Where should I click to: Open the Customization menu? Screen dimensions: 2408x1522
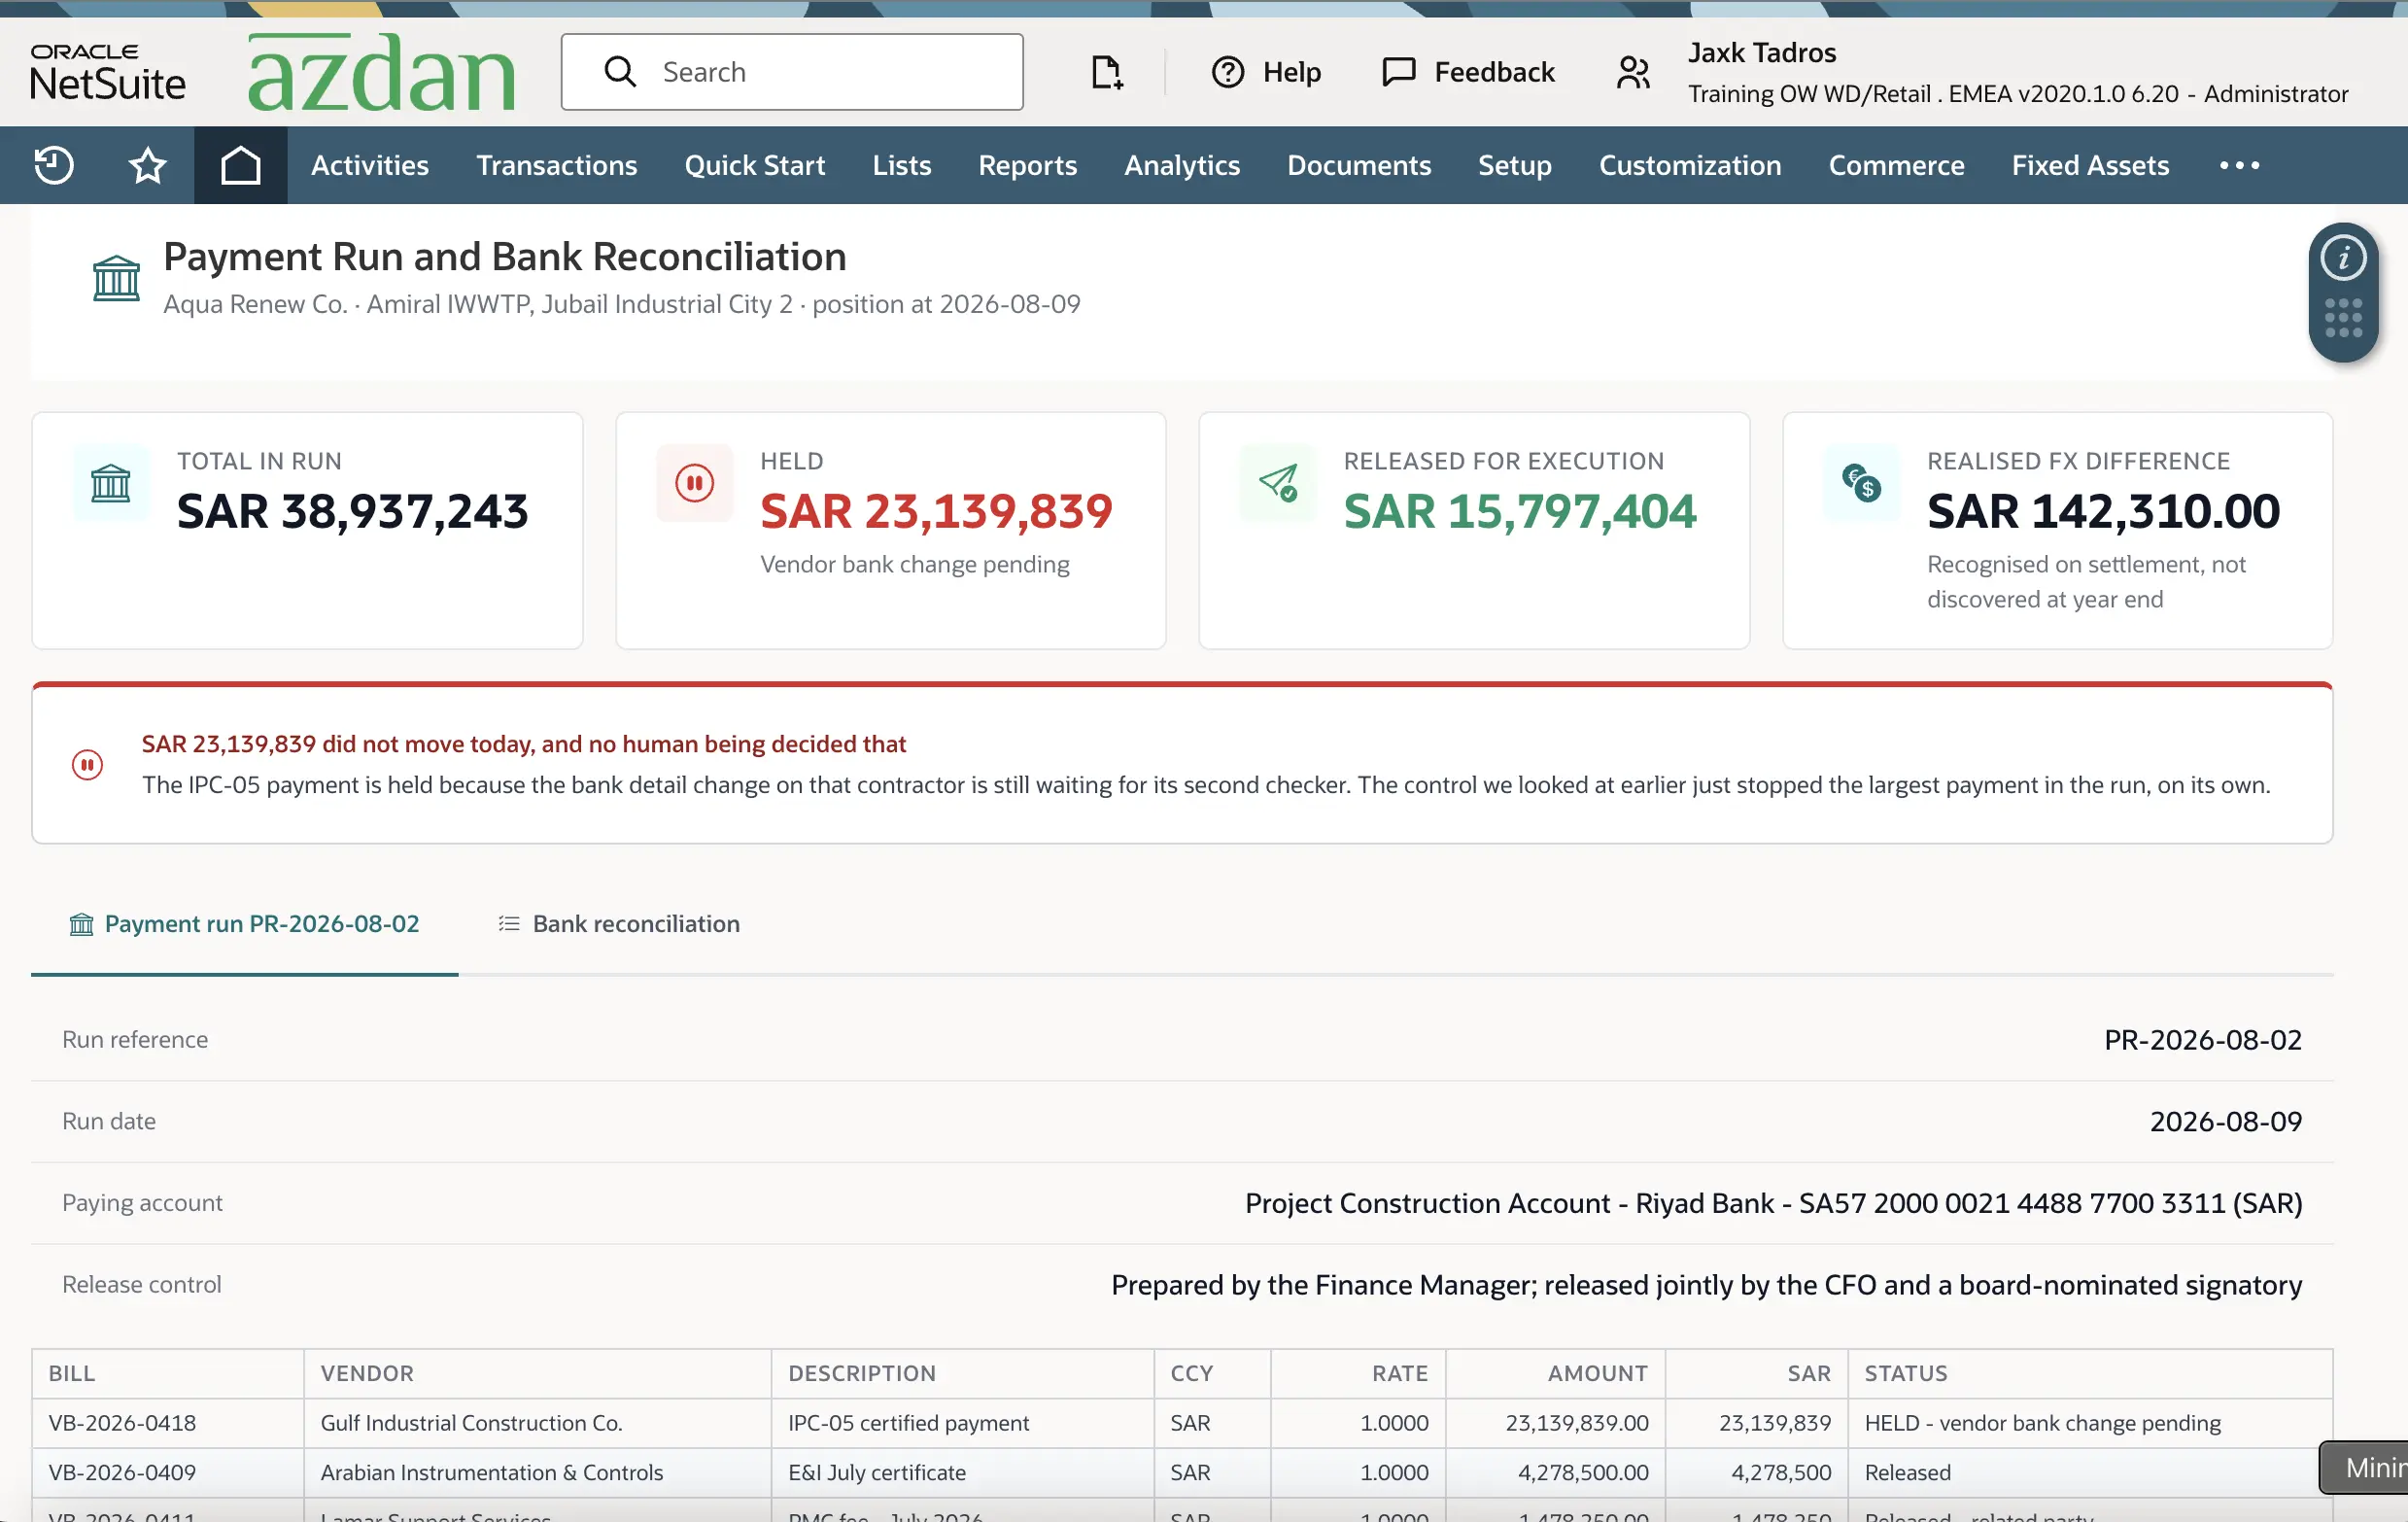[1690, 165]
